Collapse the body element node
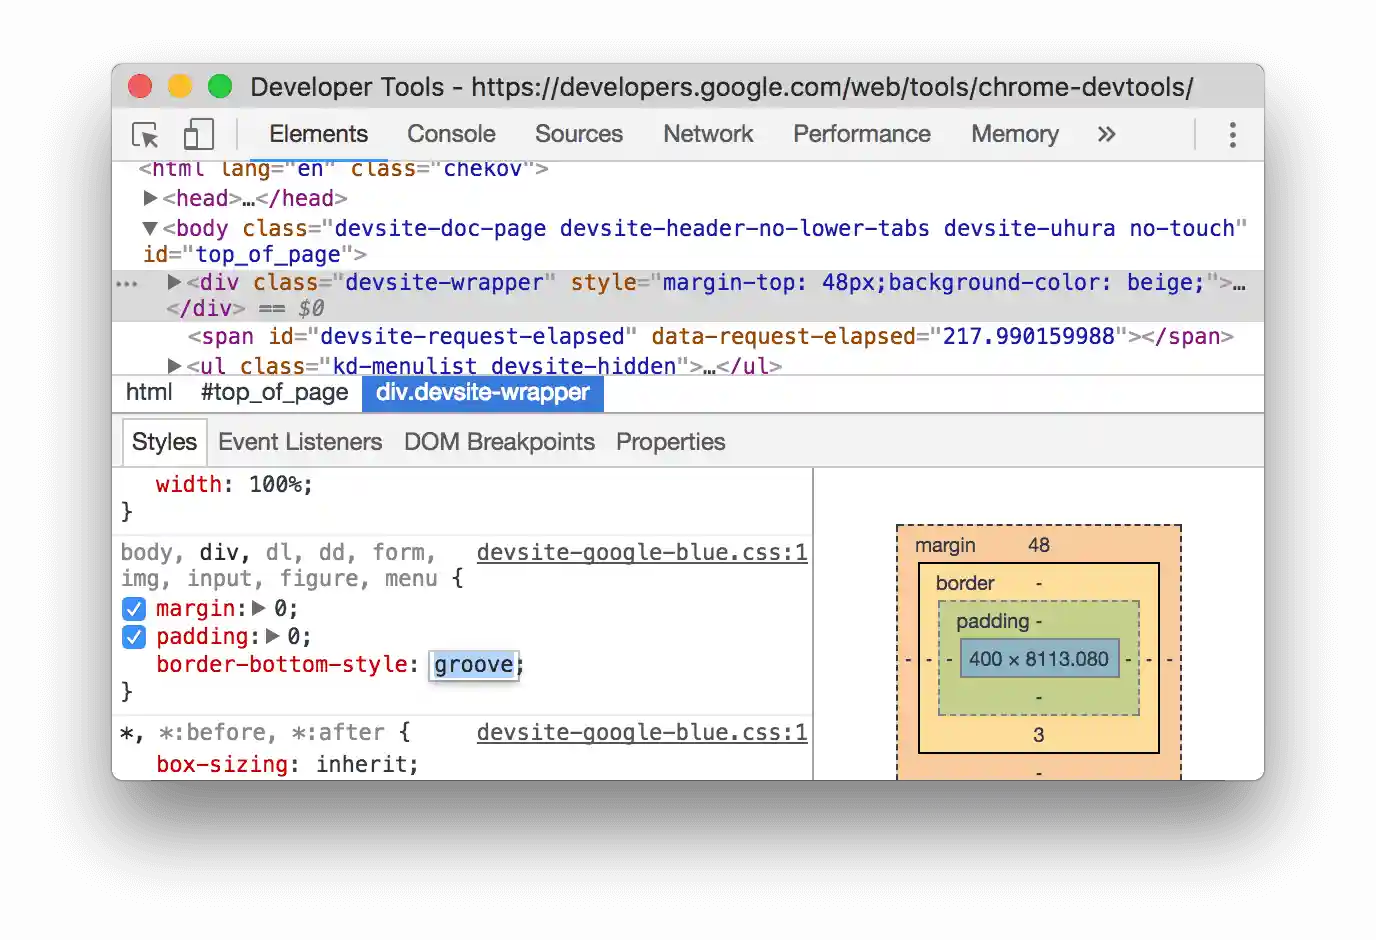Image resolution: width=1376 pixels, height=940 pixels. pos(150,229)
